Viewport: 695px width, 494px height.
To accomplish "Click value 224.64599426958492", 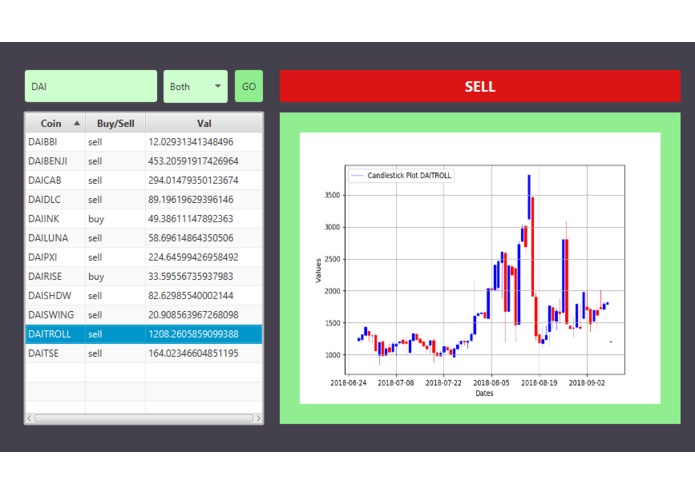I will click(193, 257).
